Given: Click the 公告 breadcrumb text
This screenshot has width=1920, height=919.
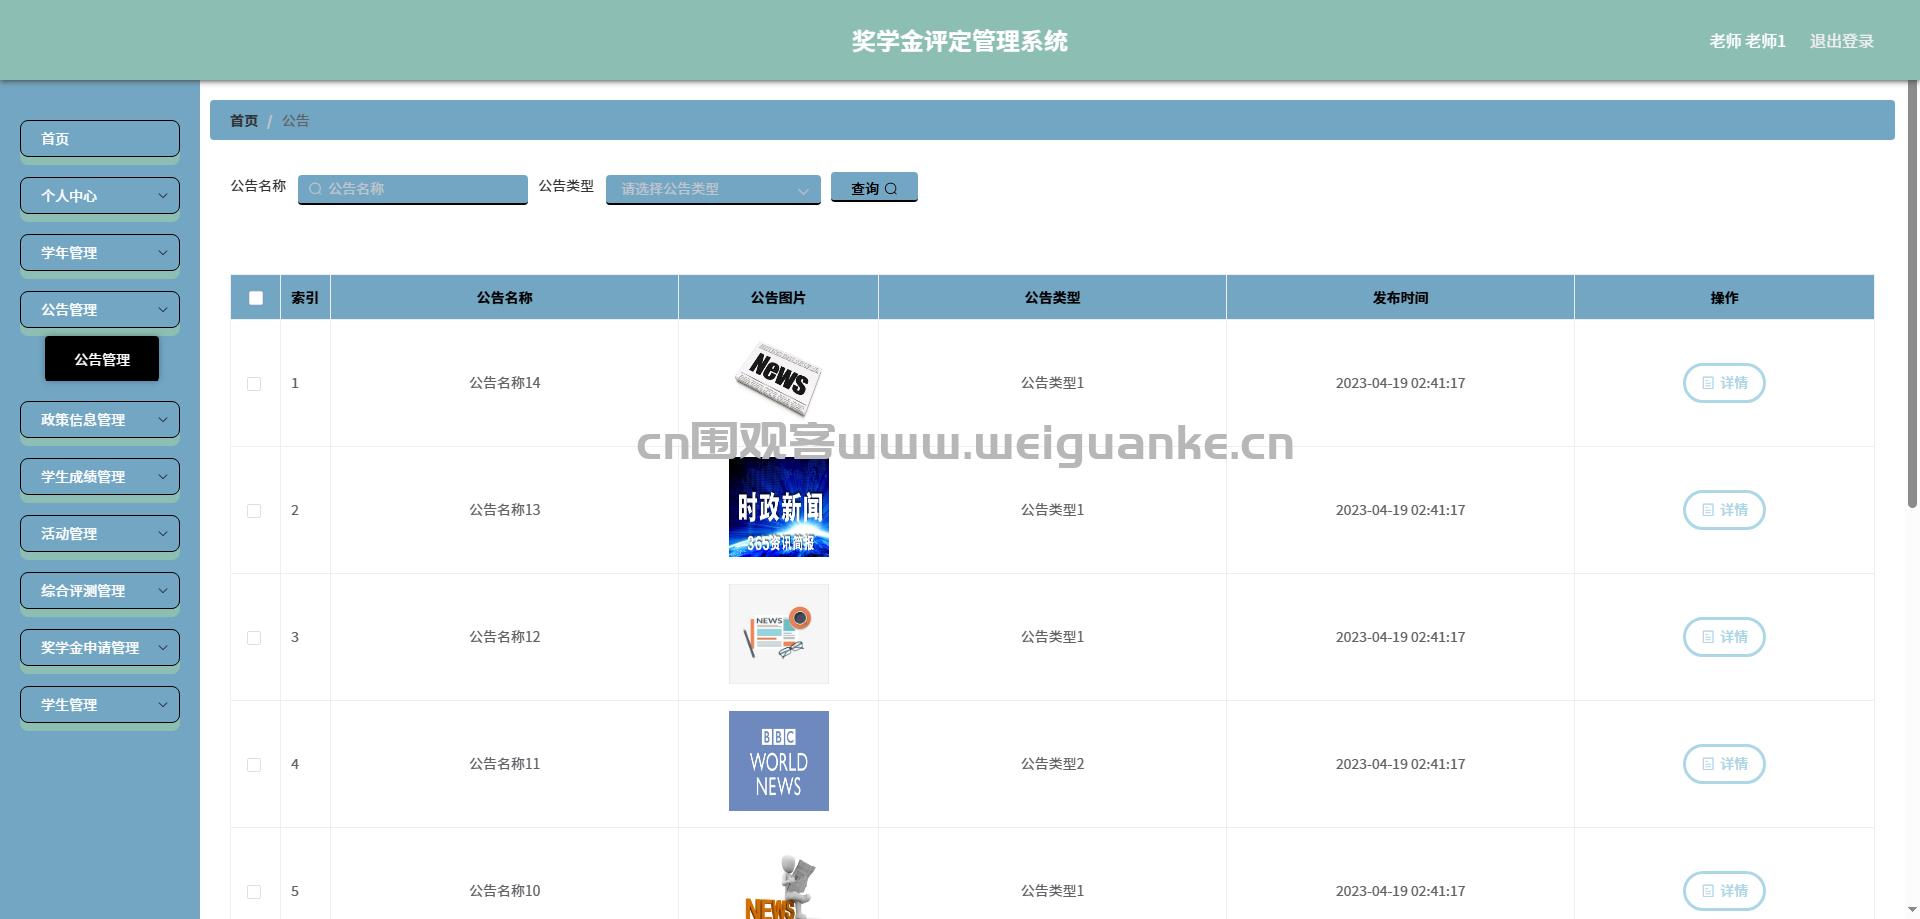Looking at the screenshot, I should 295,121.
